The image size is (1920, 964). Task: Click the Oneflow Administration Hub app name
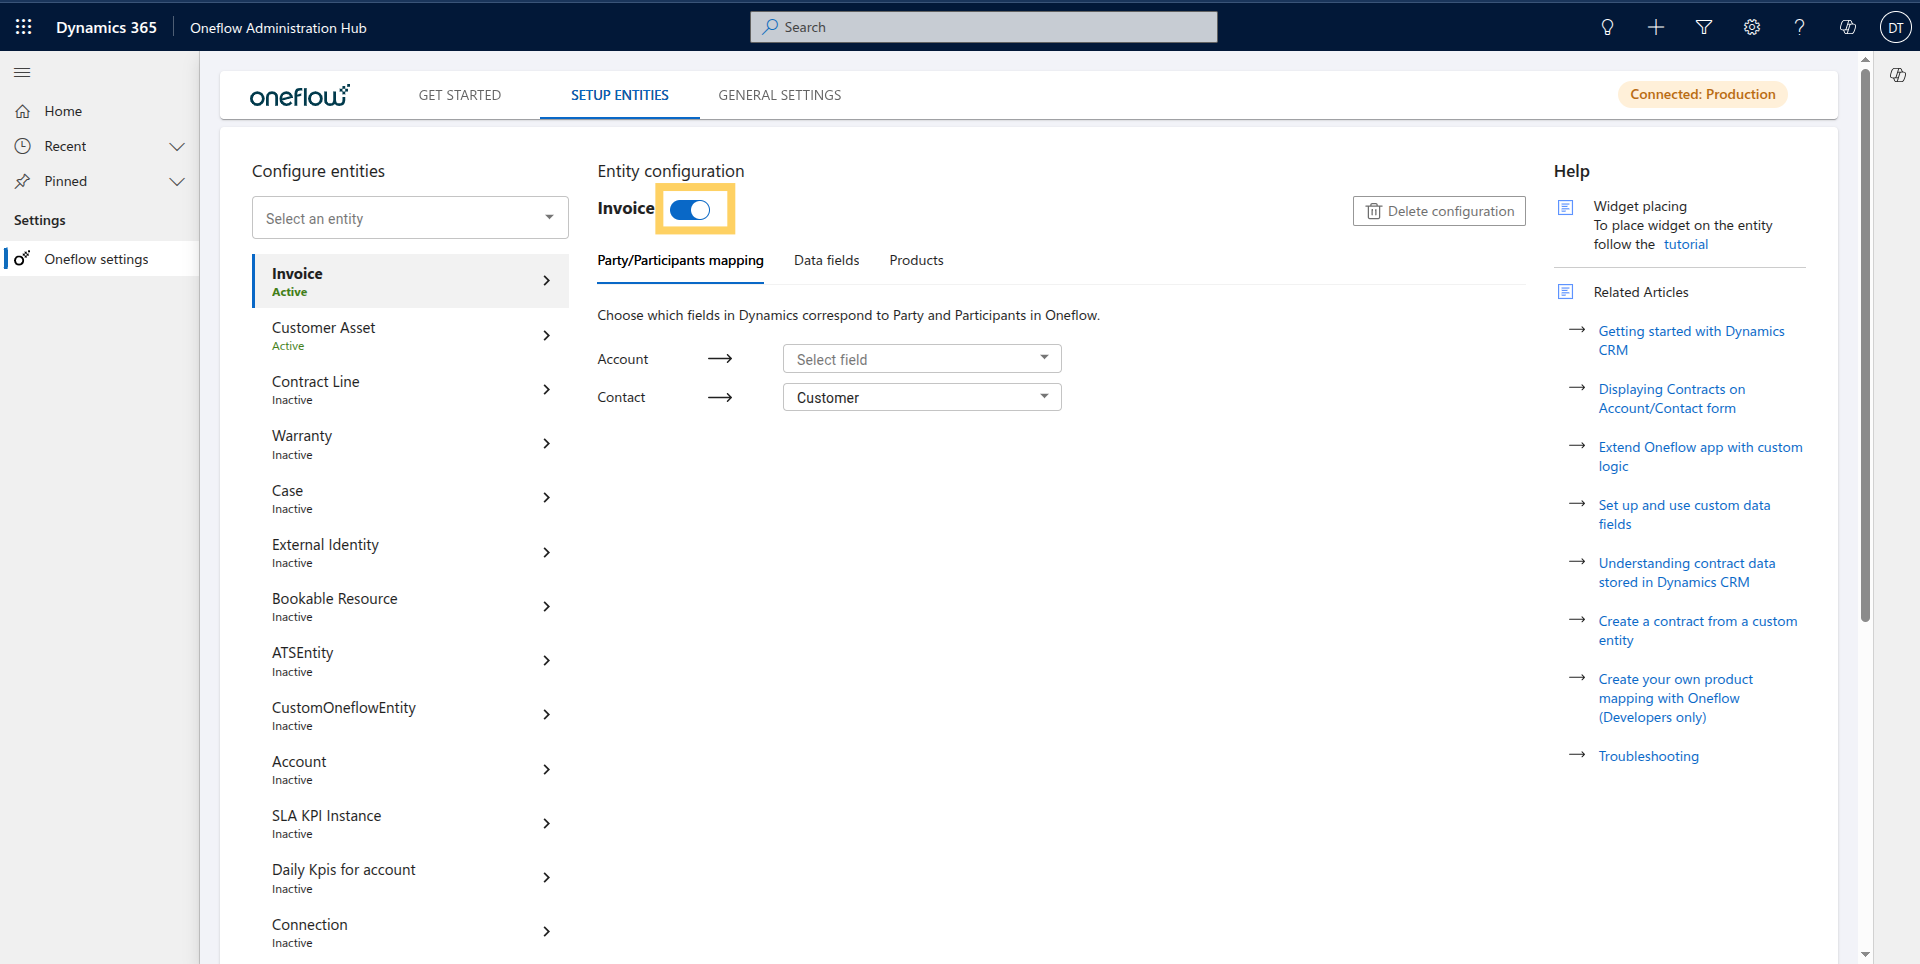click(x=278, y=28)
